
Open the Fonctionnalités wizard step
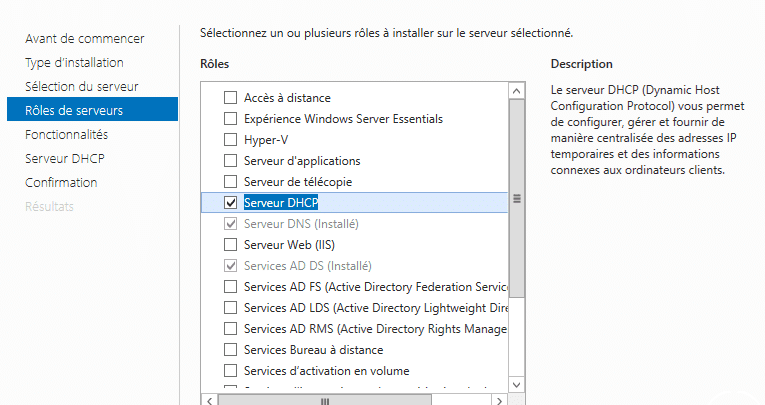pos(67,134)
